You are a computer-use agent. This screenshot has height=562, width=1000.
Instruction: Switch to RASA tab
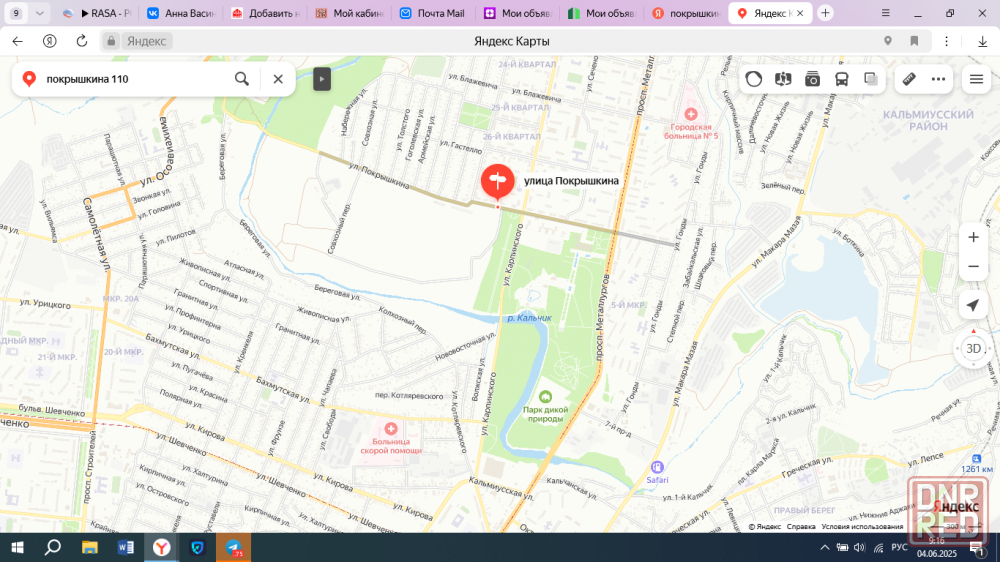point(98,13)
